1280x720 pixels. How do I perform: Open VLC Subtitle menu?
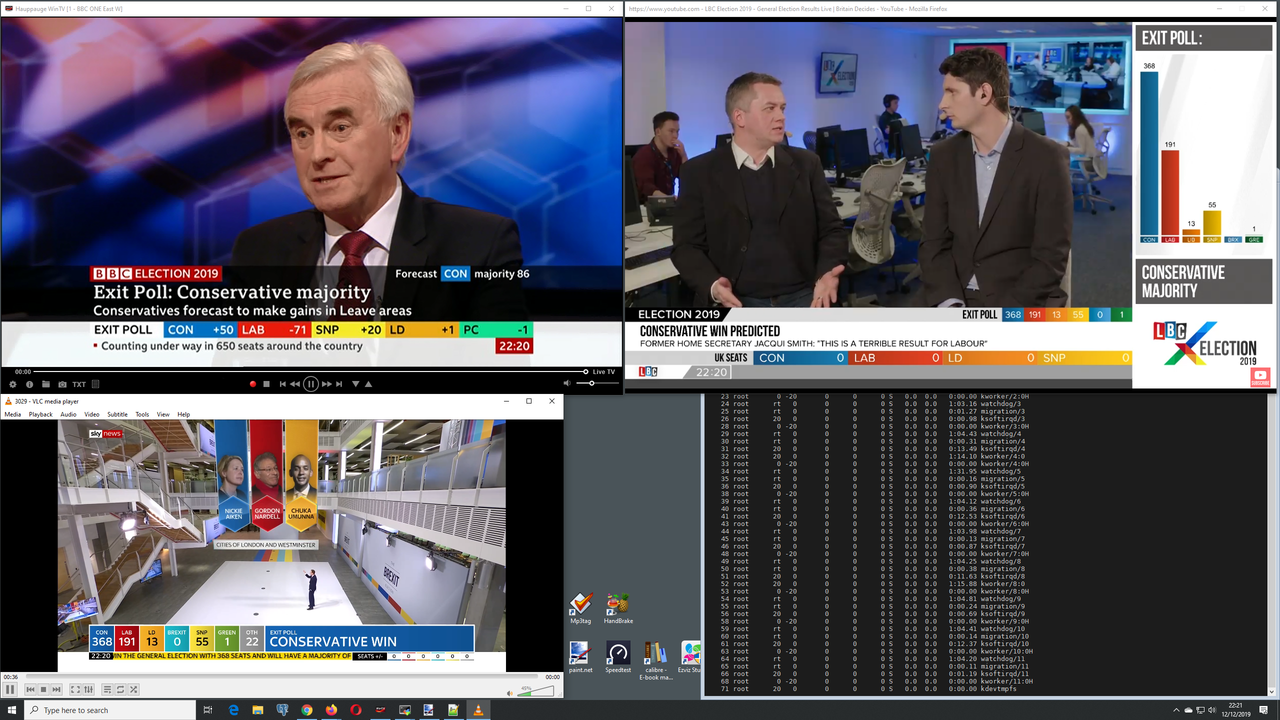pos(117,414)
